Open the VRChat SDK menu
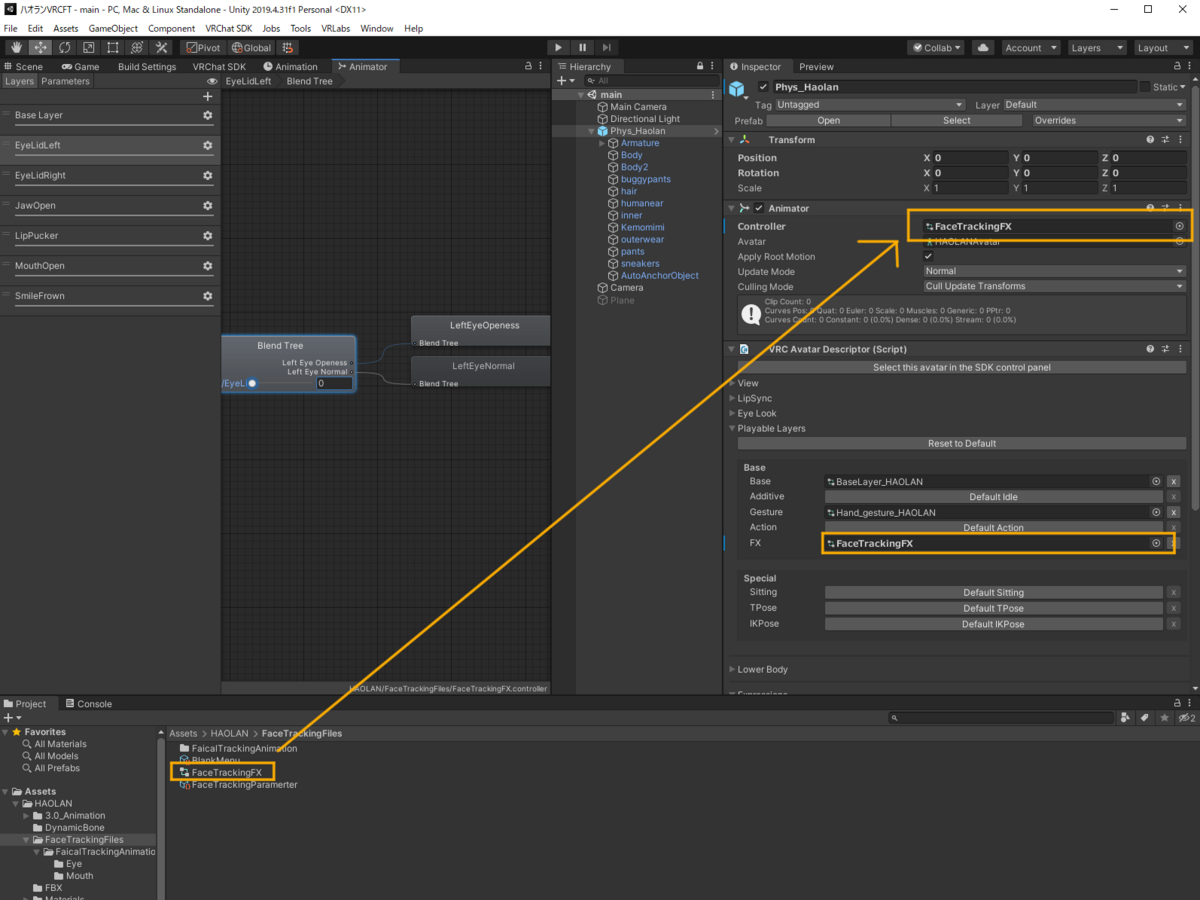This screenshot has width=1200, height=900. (x=230, y=28)
